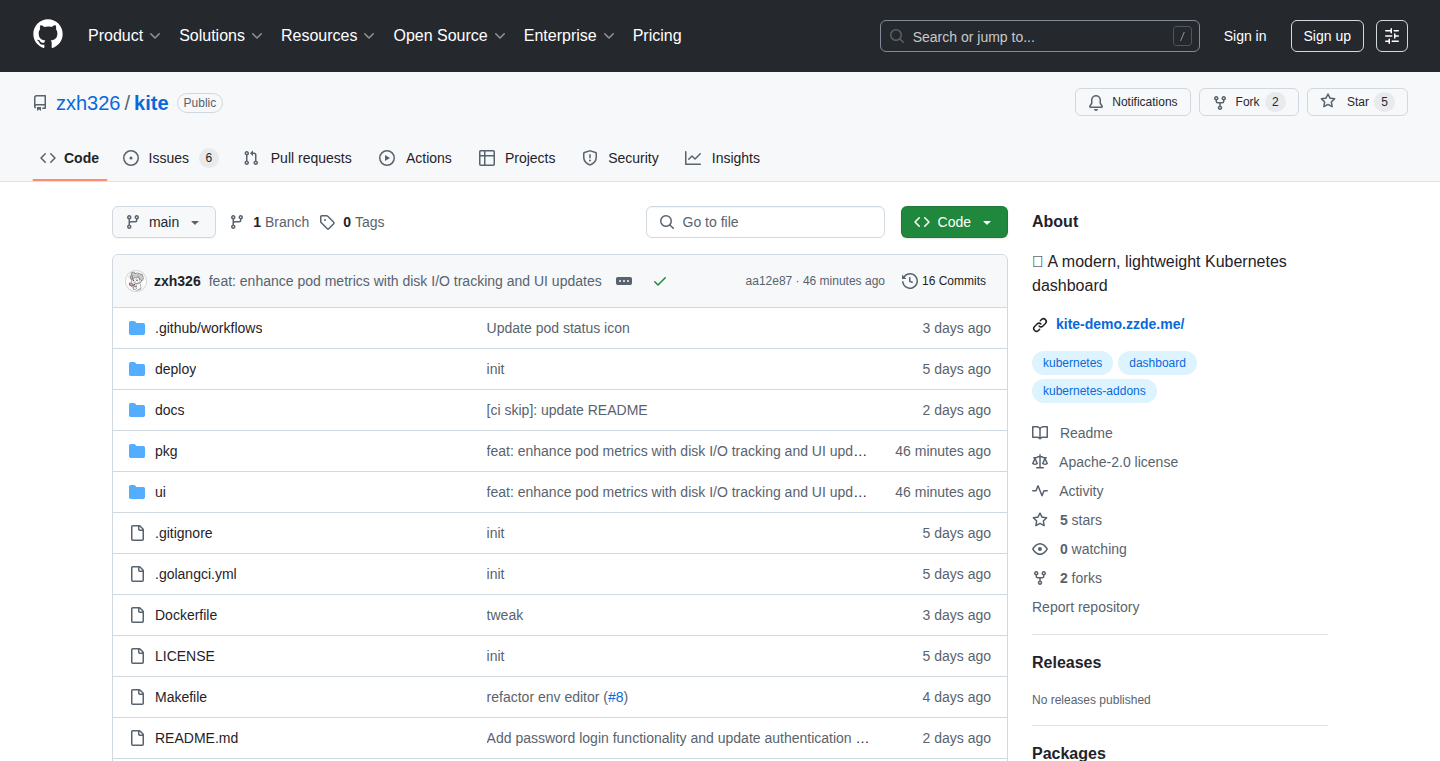This screenshot has width=1440, height=761.
Task: Click the kubernetes topic tag
Action: pos(1072,363)
